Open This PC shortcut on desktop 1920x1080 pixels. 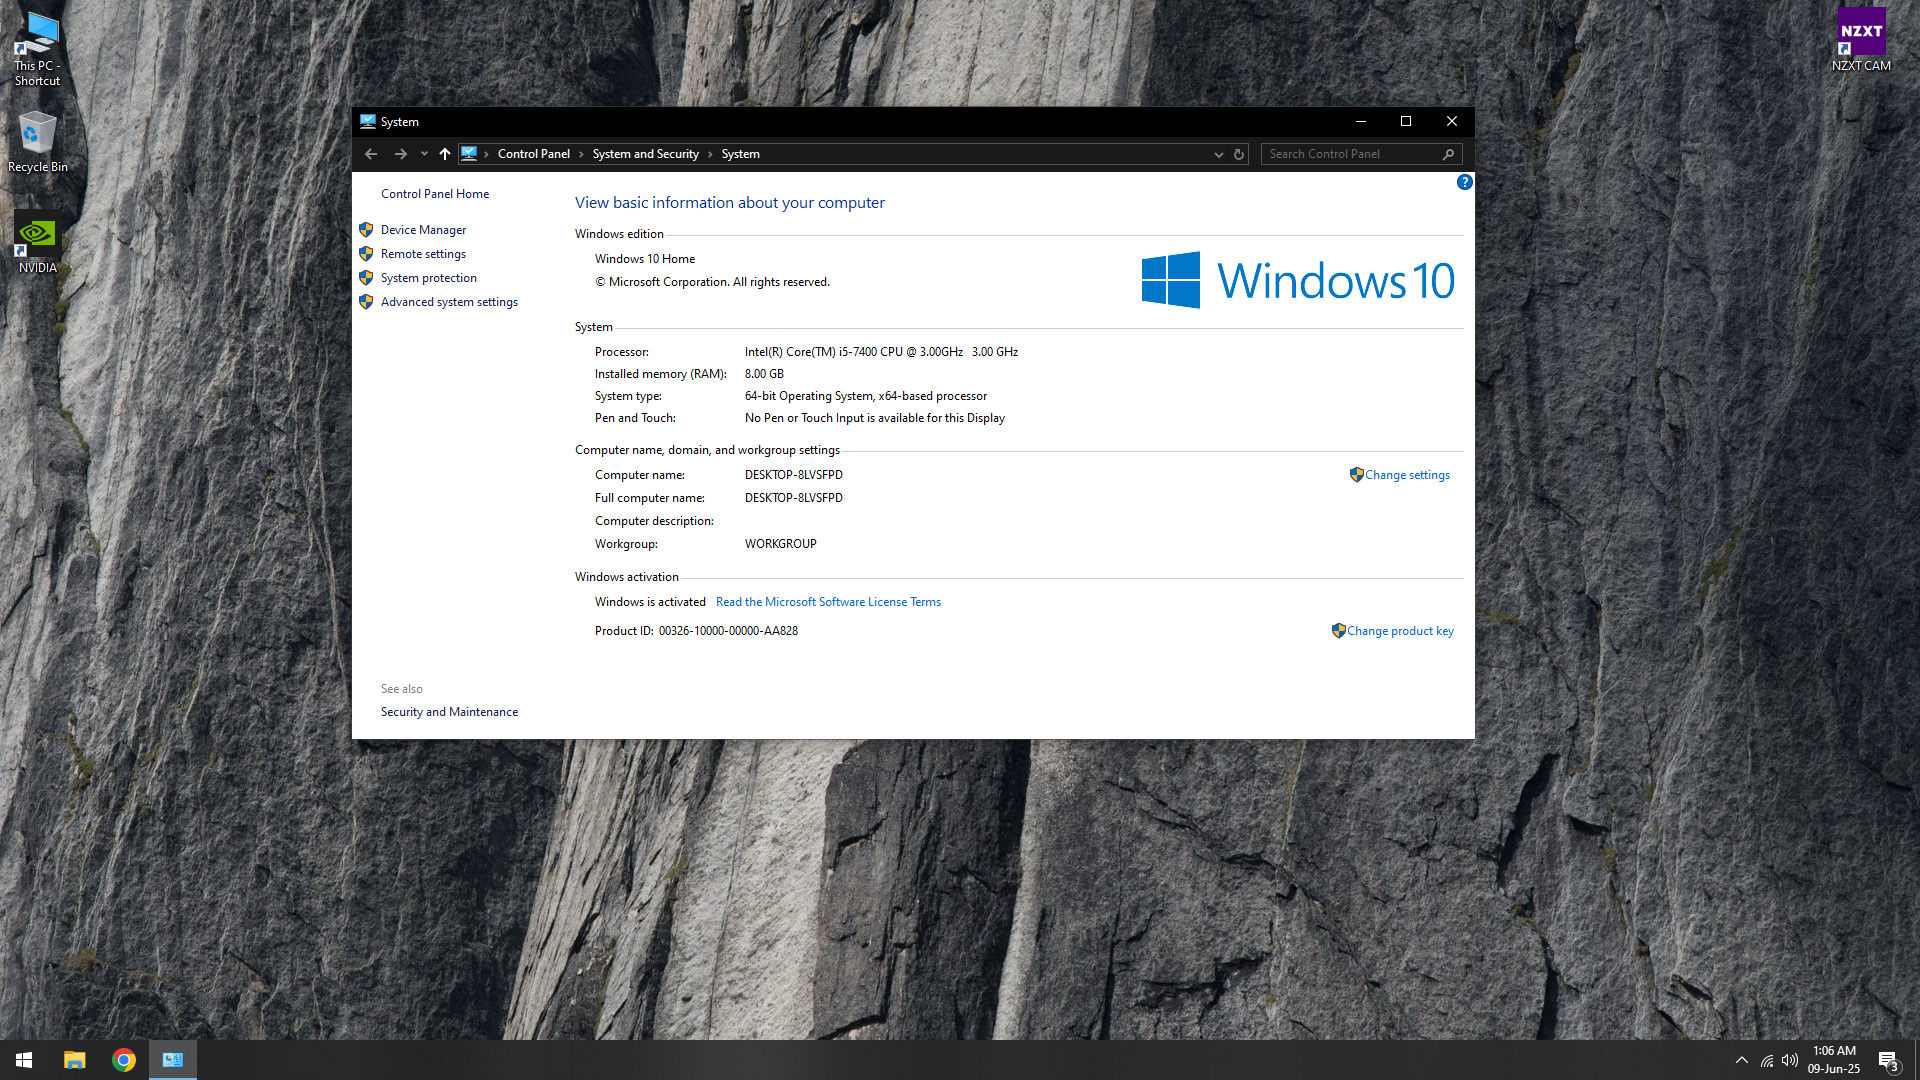click(x=37, y=49)
